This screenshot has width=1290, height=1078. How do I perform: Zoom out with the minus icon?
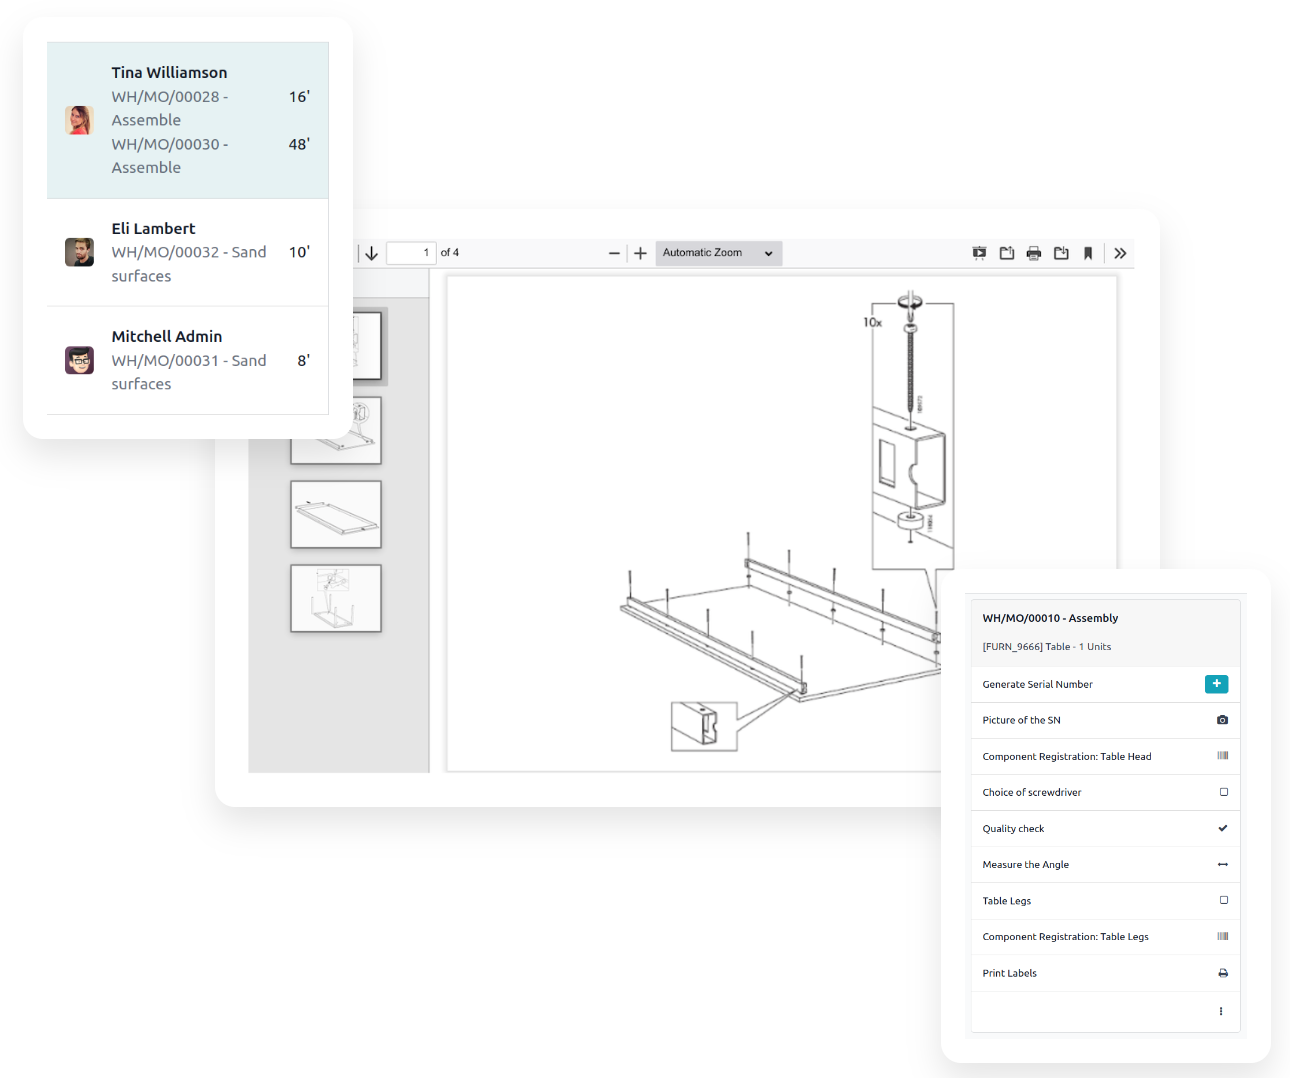click(x=614, y=254)
